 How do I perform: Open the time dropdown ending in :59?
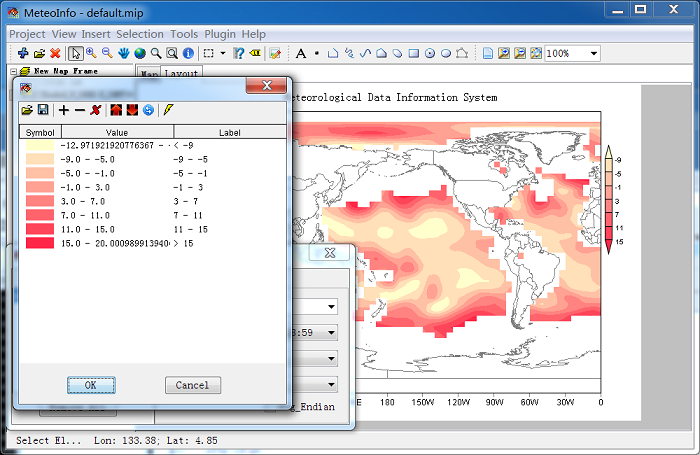pyautogui.click(x=331, y=333)
